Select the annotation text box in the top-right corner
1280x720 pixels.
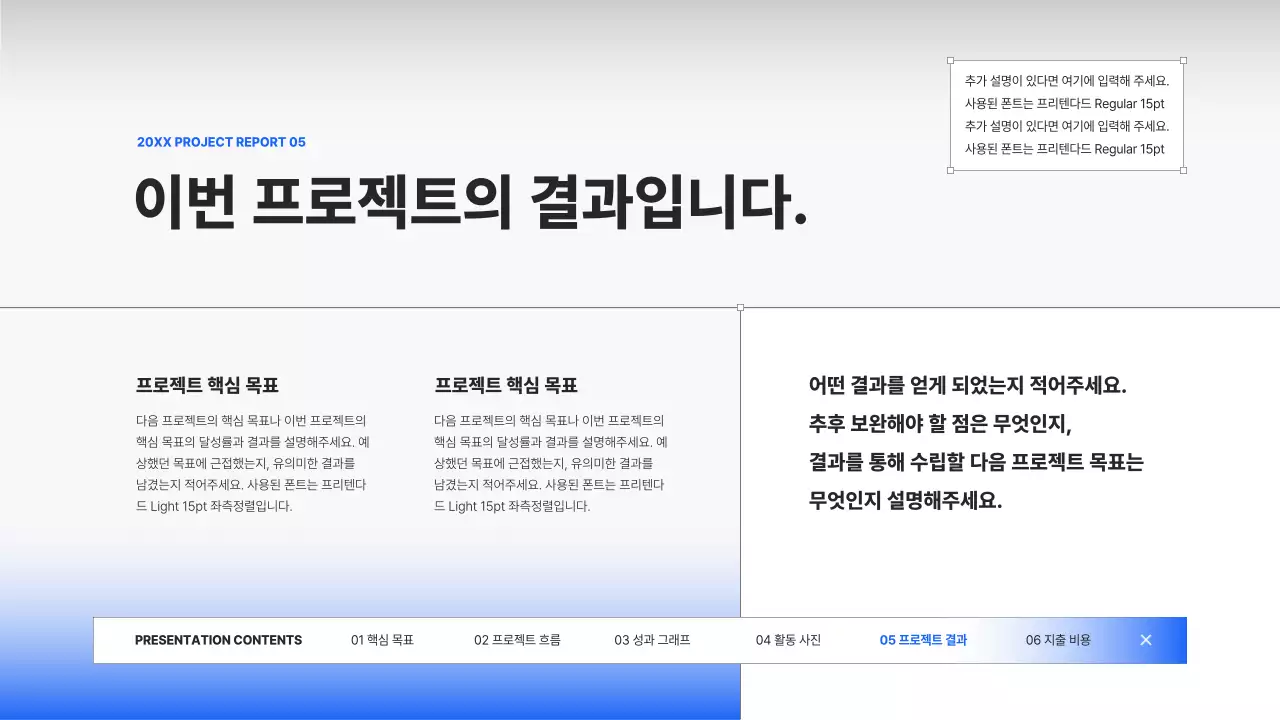pyautogui.click(x=1066, y=115)
